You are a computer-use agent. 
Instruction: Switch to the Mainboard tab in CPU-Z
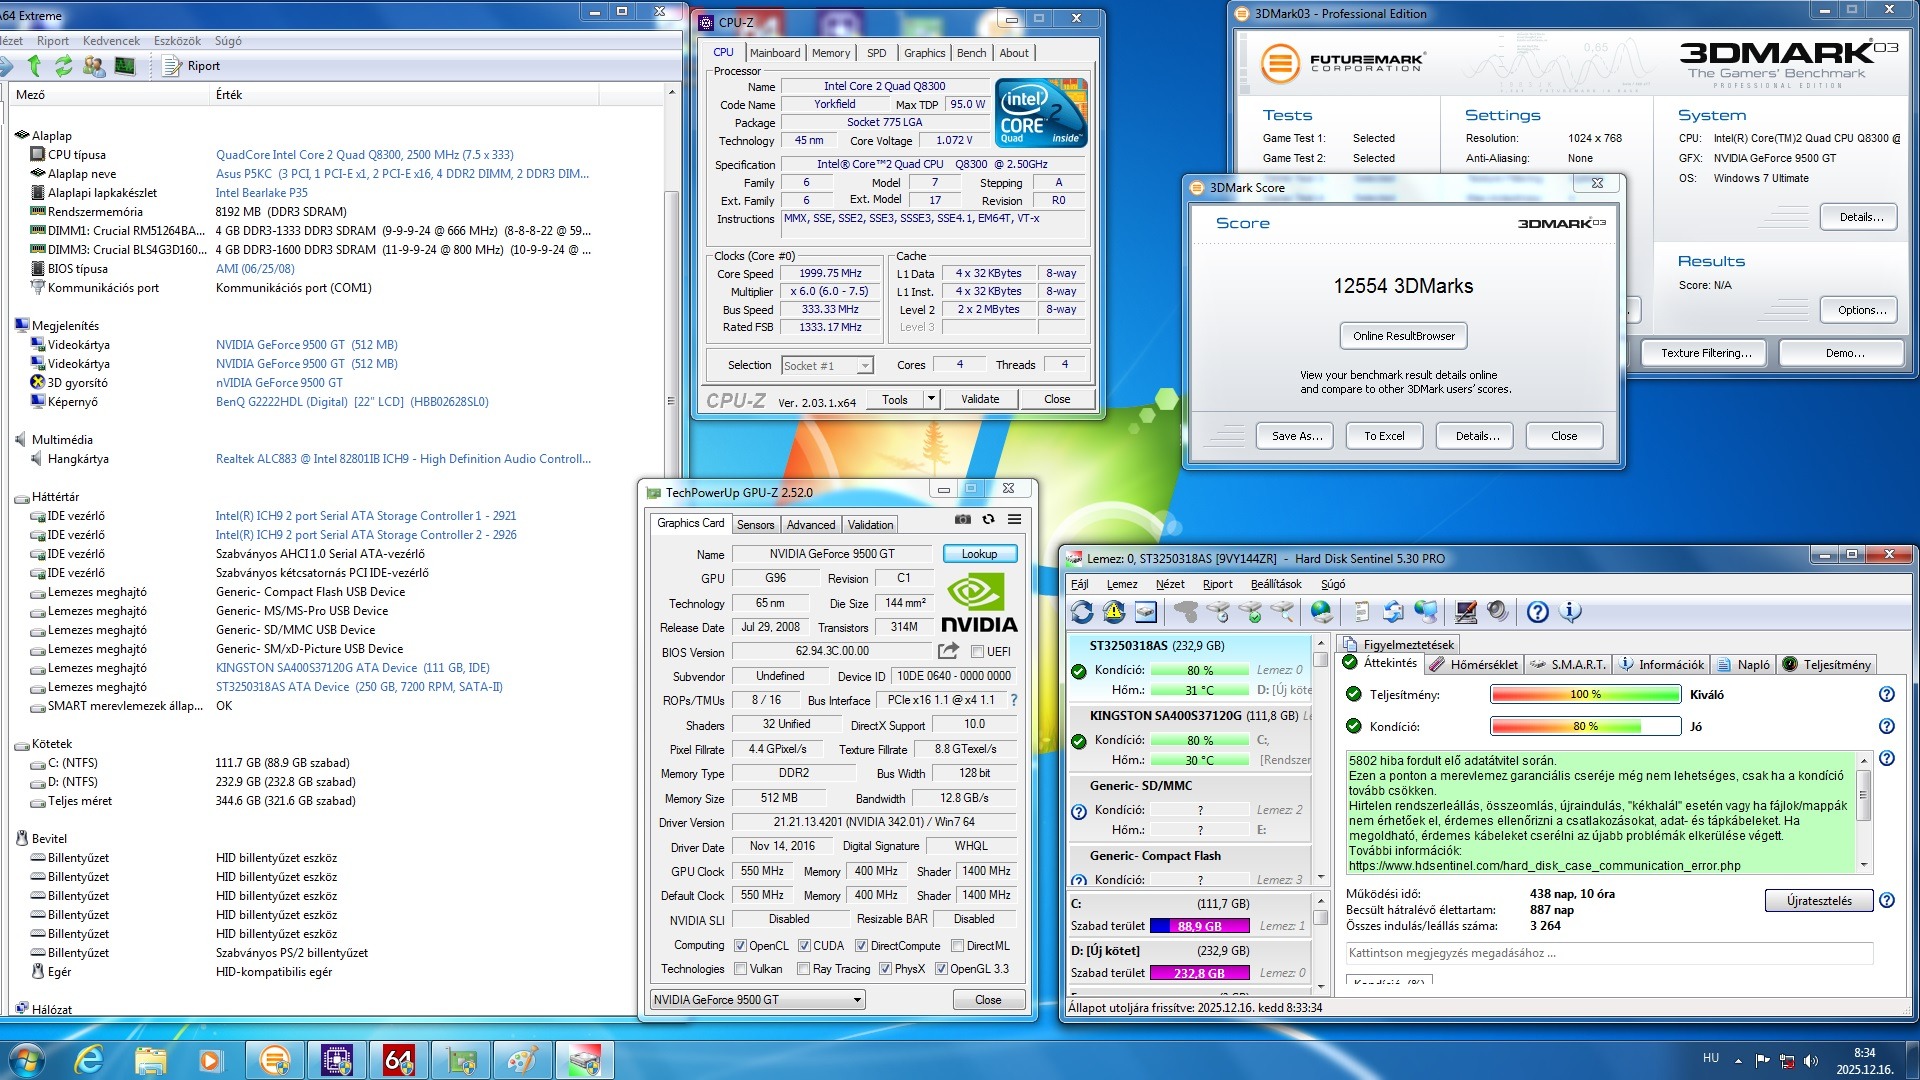774,53
